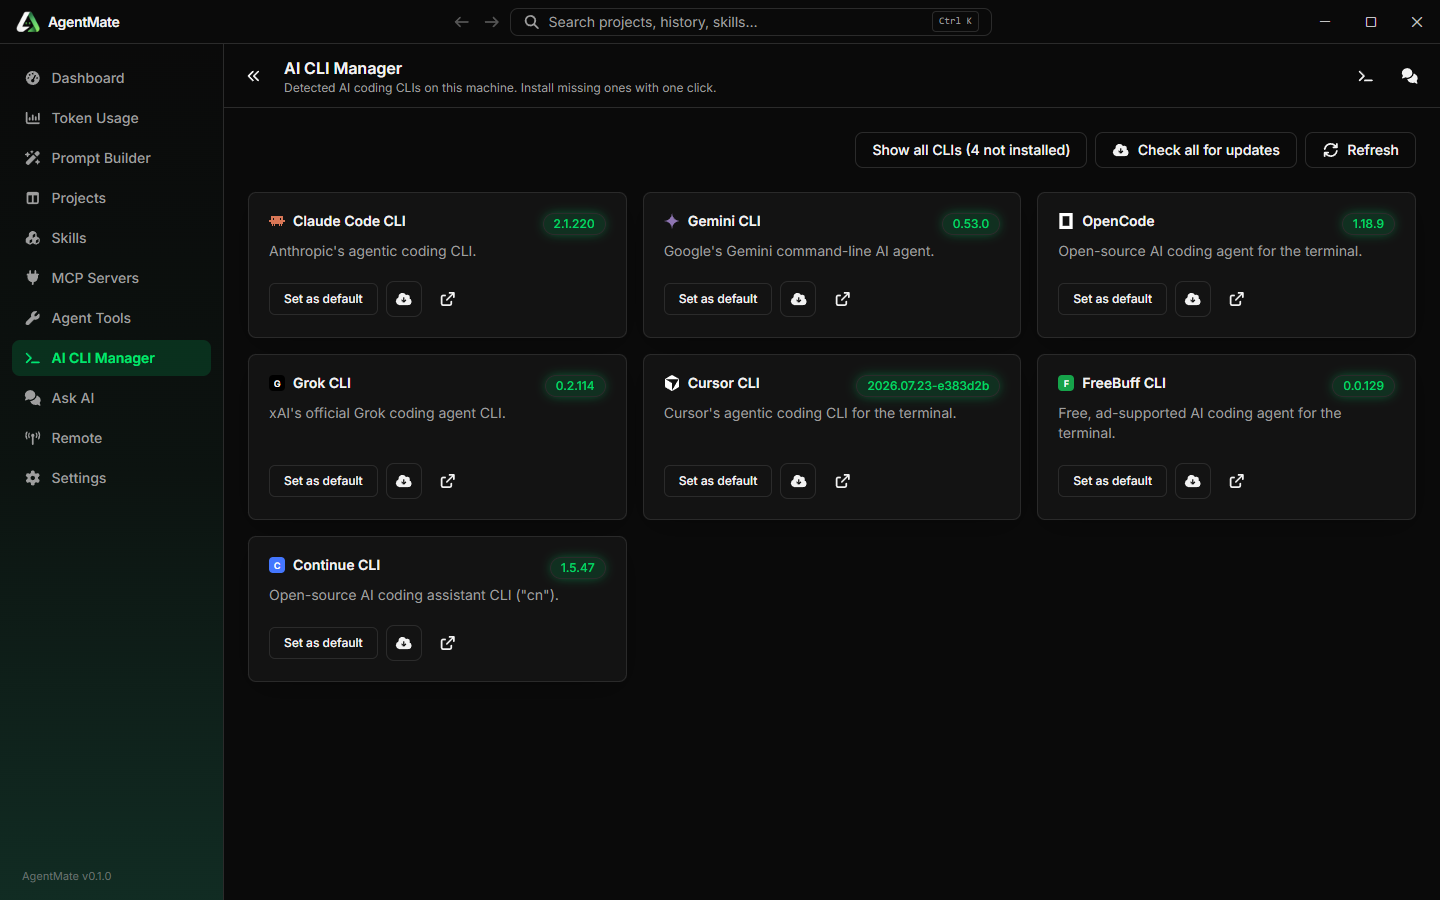Image resolution: width=1440 pixels, height=900 pixels.
Task: Open Gemini CLI external link icon
Action: click(843, 299)
